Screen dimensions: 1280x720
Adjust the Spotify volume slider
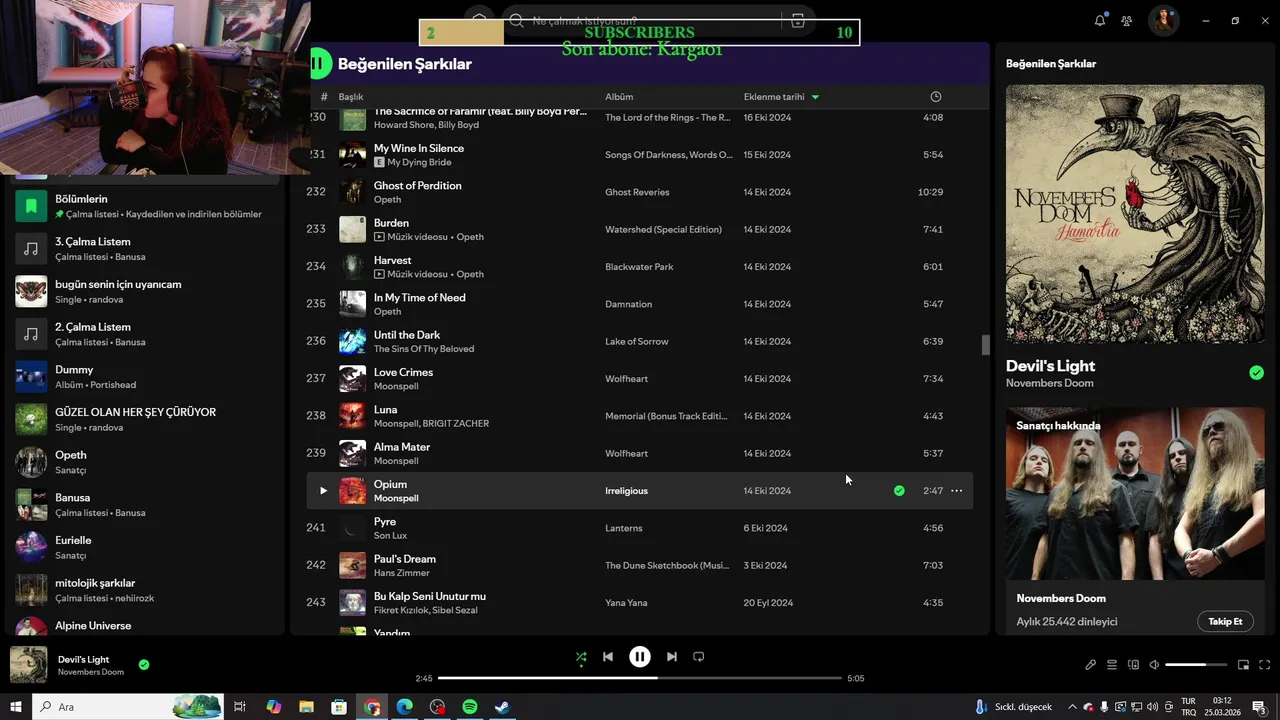pyautogui.click(x=1196, y=665)
